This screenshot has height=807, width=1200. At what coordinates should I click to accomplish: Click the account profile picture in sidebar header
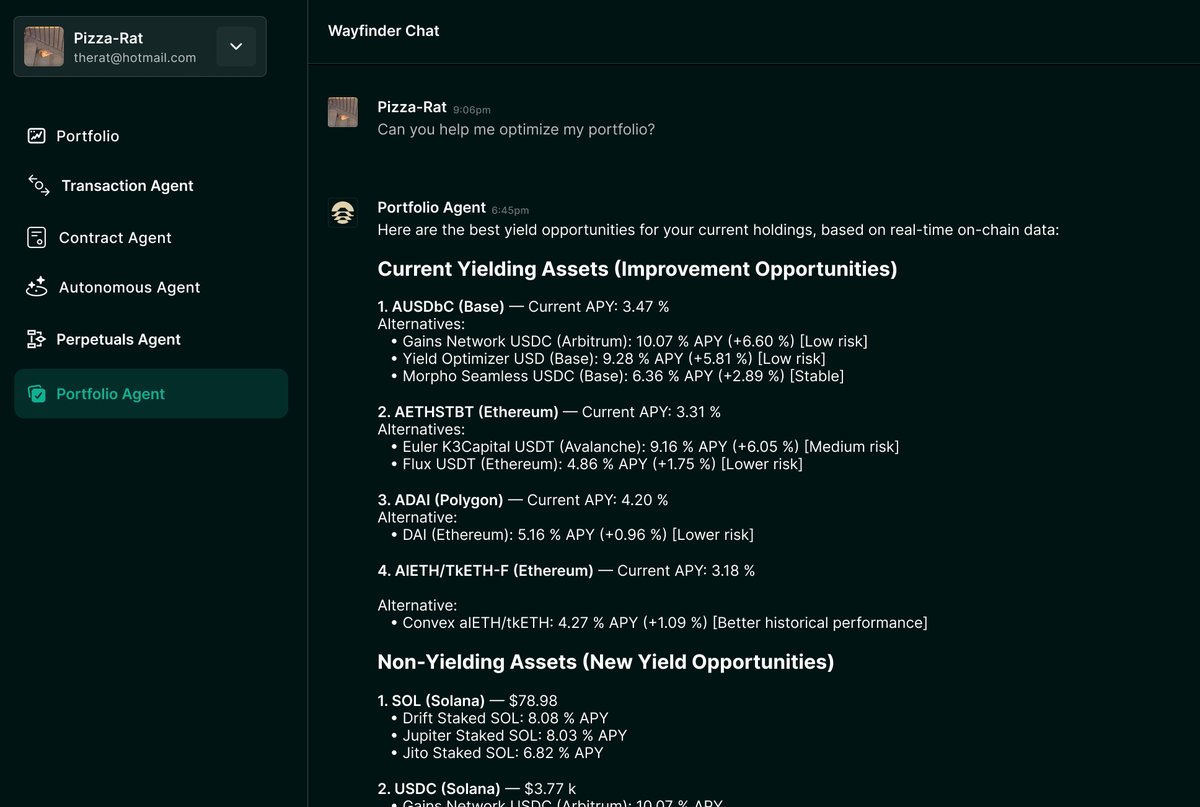(44, 47)
